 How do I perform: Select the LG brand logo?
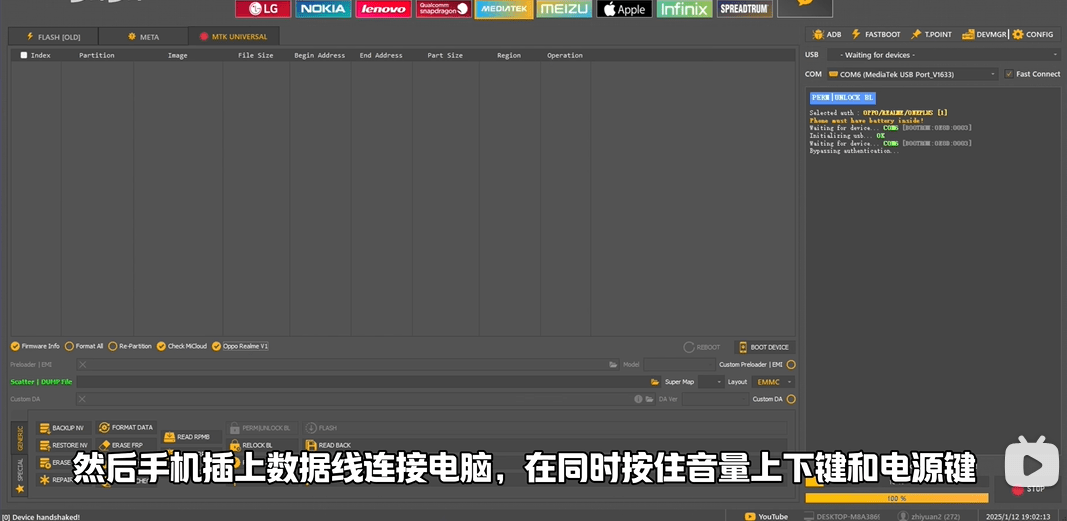[263, 9]
